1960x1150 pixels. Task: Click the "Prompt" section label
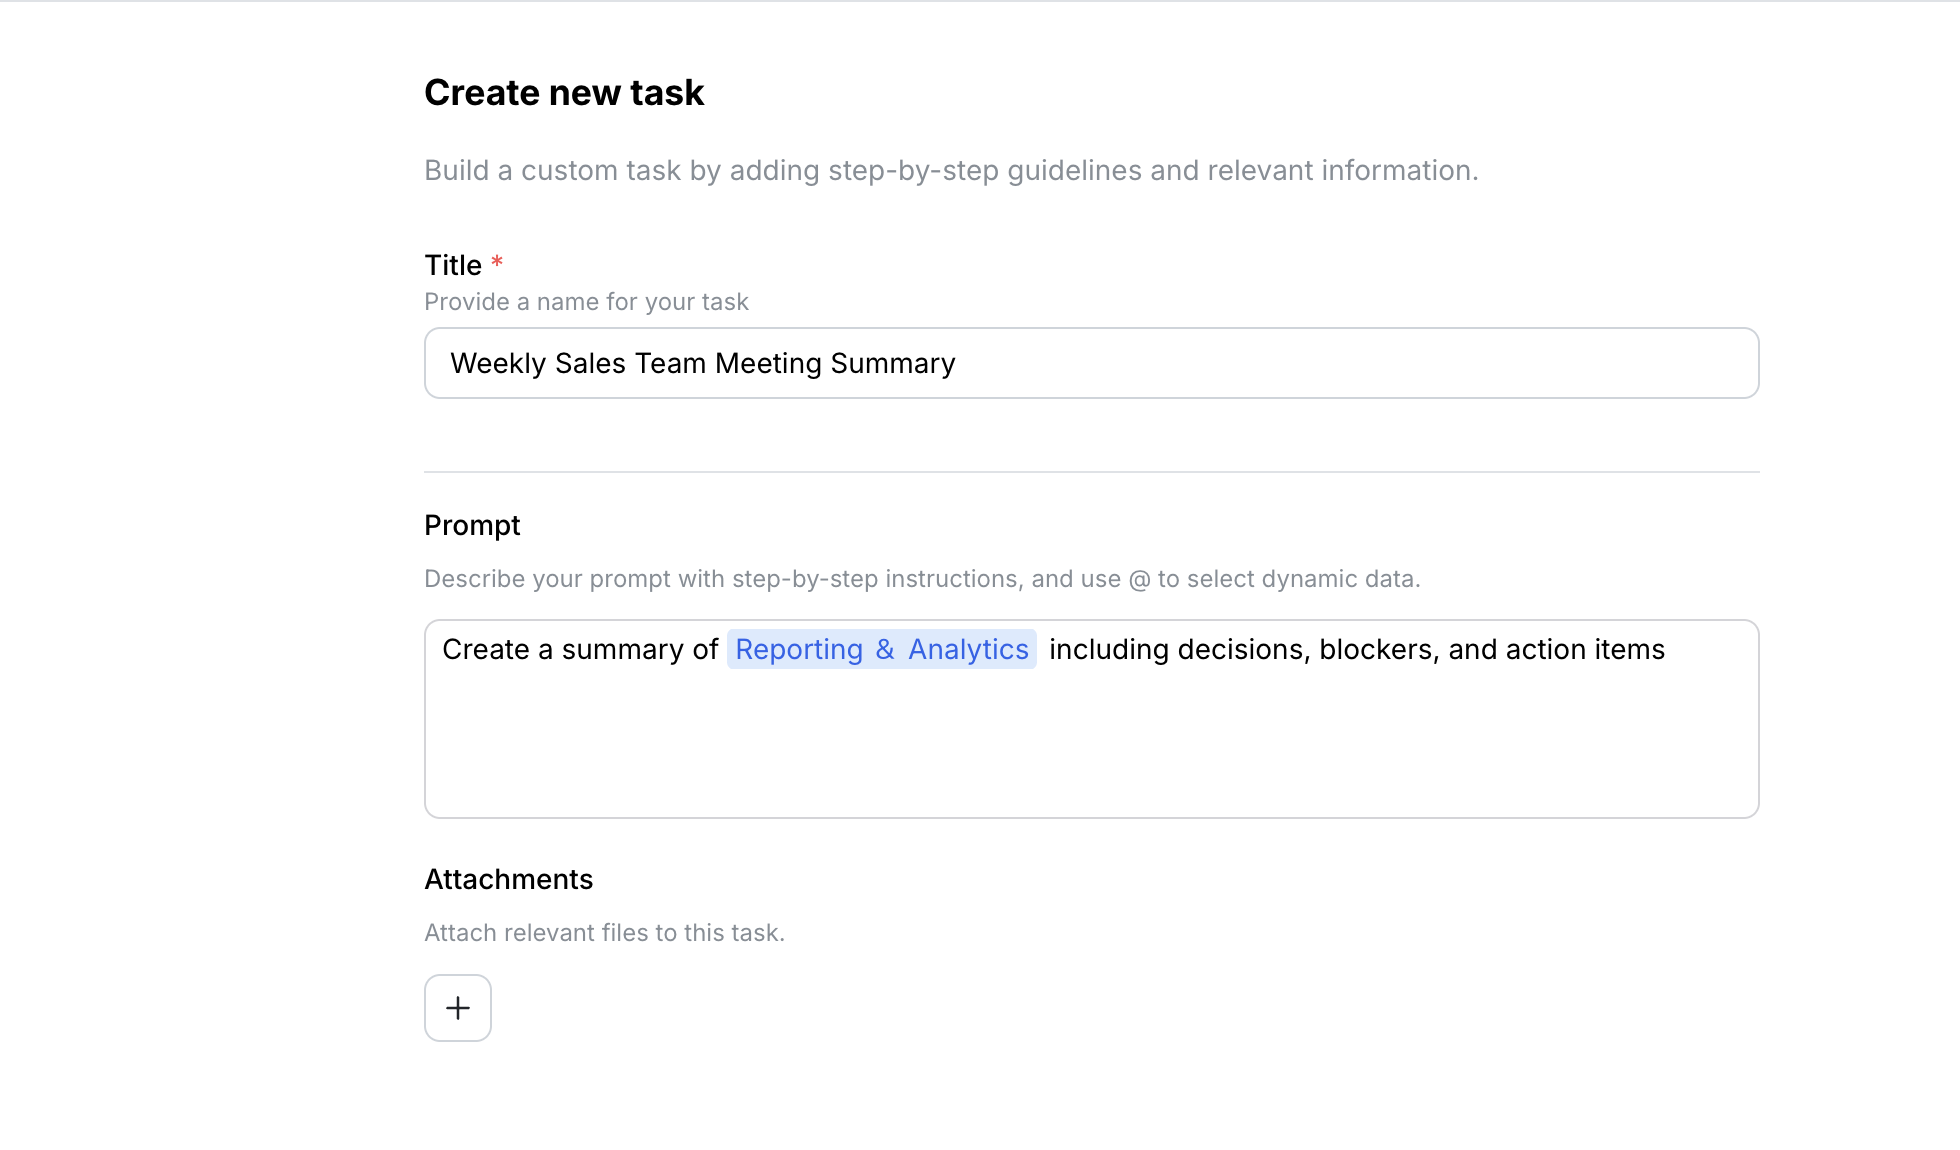click(x=472, y=526)
